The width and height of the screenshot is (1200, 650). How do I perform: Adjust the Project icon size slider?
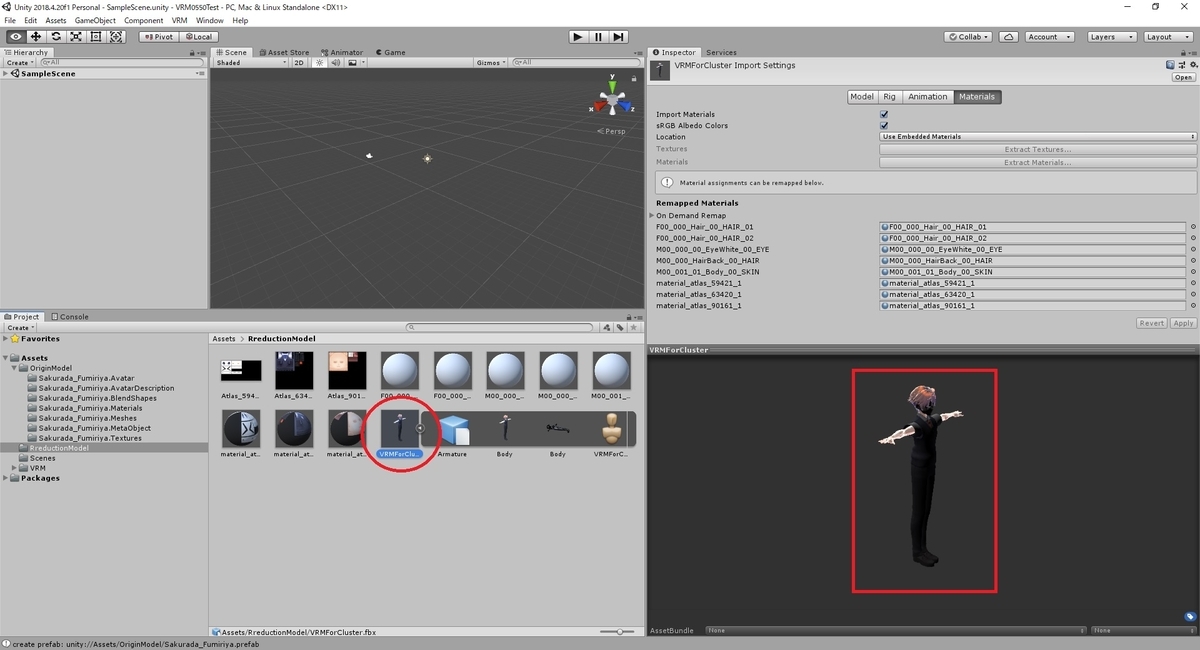click(618, 632)
